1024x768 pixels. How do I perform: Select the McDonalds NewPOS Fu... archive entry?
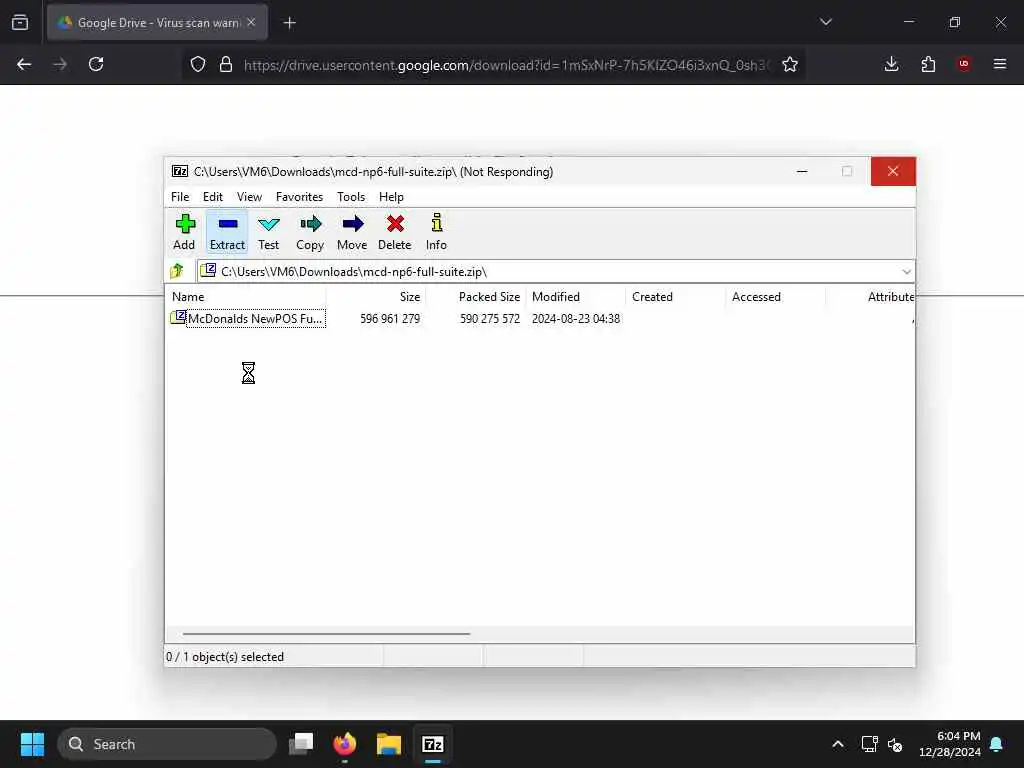tap(247, 319)
